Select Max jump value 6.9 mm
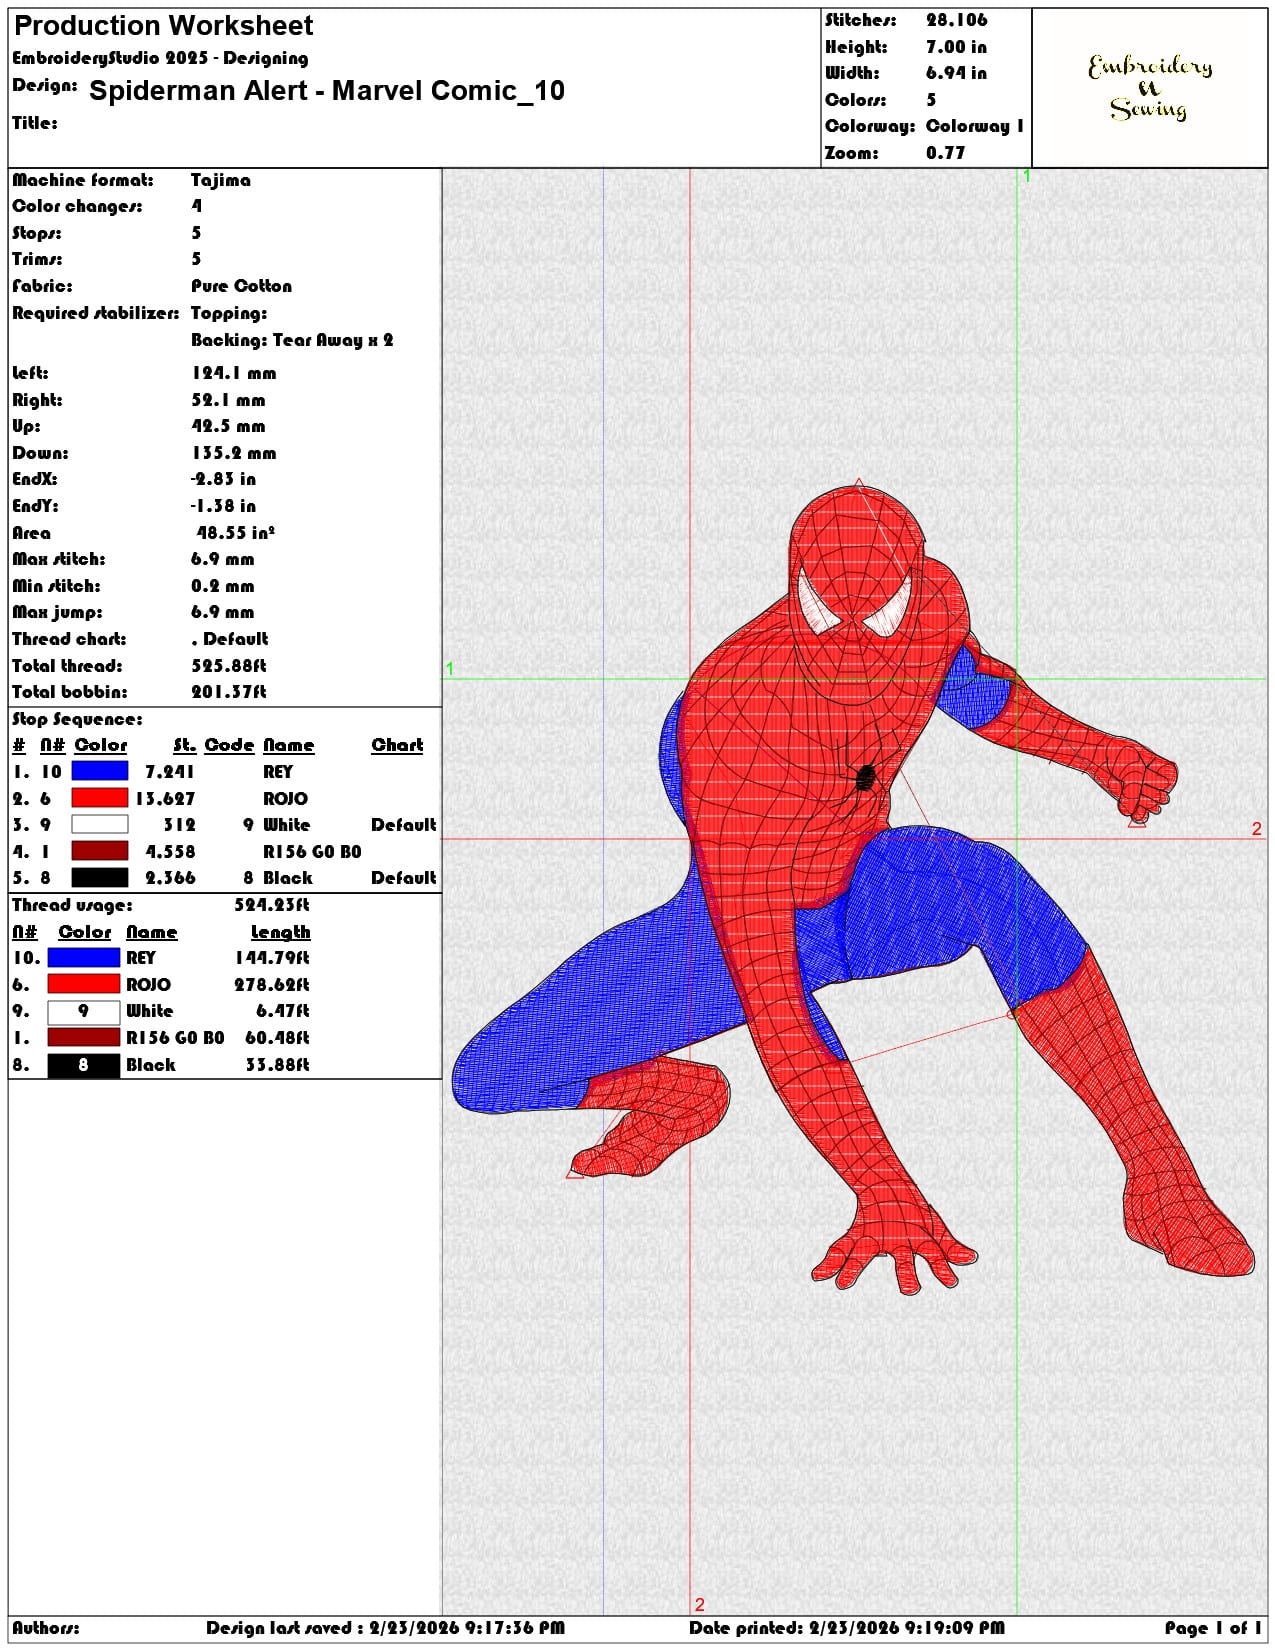Image resolution: width=1275 pixels, height=1650 pixels. pyautogui.click(x=222, y=612)
